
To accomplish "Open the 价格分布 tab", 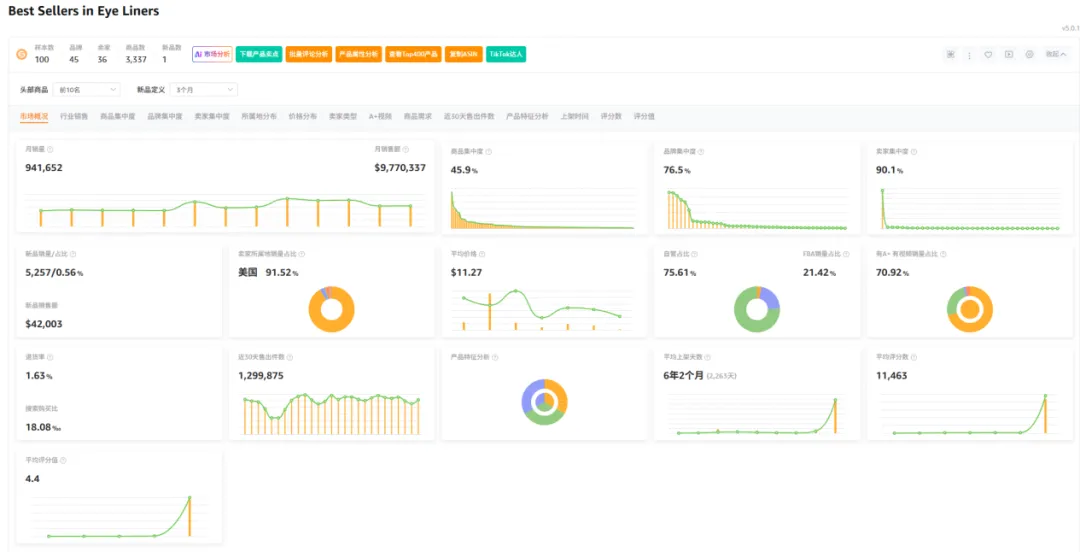I will (302, 116).
